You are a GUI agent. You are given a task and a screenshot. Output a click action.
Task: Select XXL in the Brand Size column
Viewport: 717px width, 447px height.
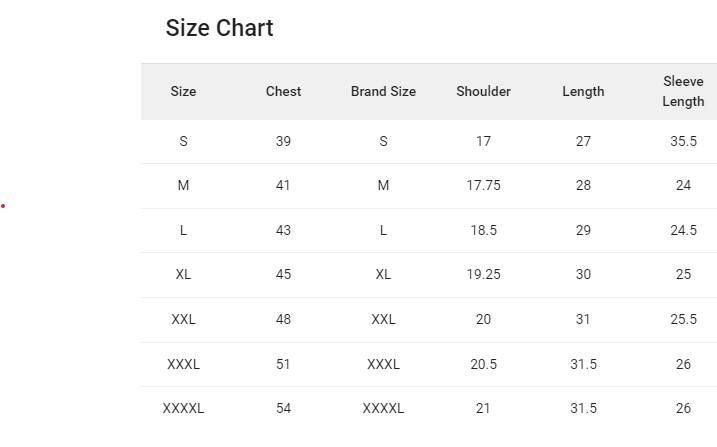383,319
